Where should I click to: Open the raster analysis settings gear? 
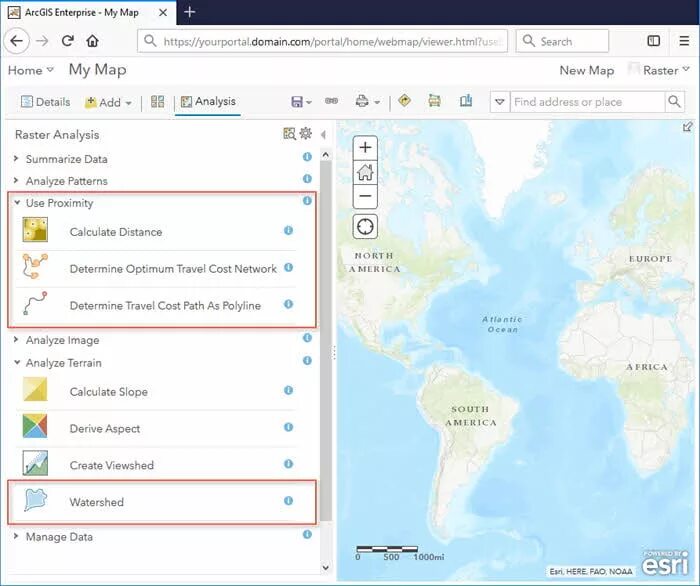click(305, 133)
